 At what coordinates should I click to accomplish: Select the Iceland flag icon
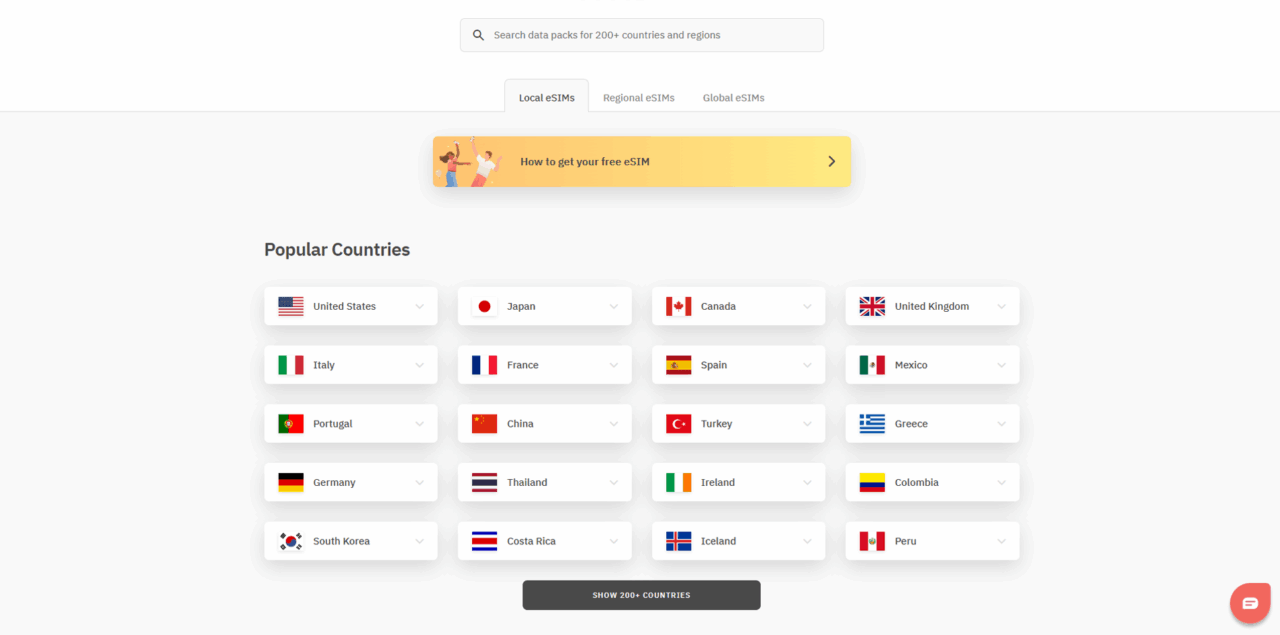click(678, 541)
